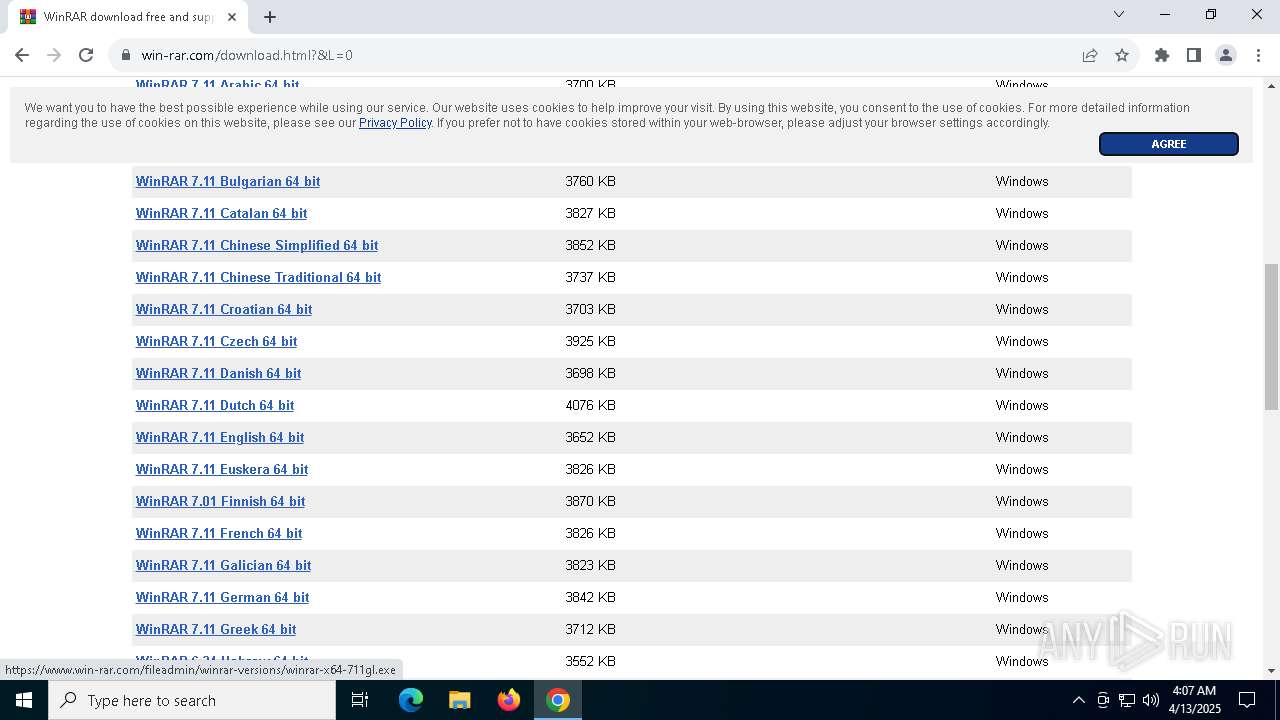
Task: Download WinRAR 7.11 English 64 bit
Action: 220,437
